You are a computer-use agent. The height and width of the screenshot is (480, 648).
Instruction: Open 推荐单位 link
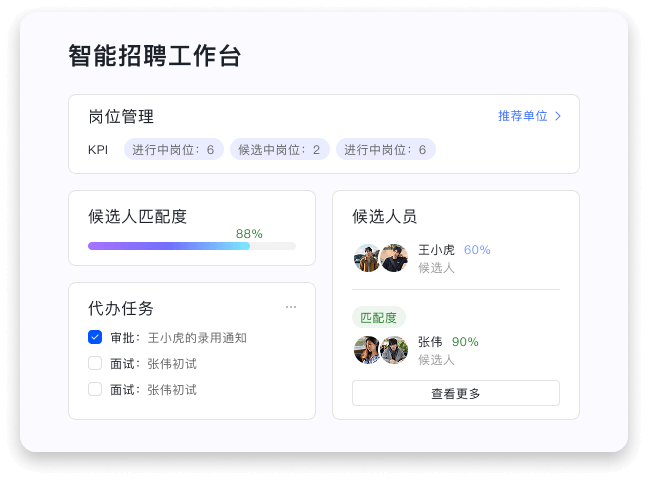[x=523, y=116]
